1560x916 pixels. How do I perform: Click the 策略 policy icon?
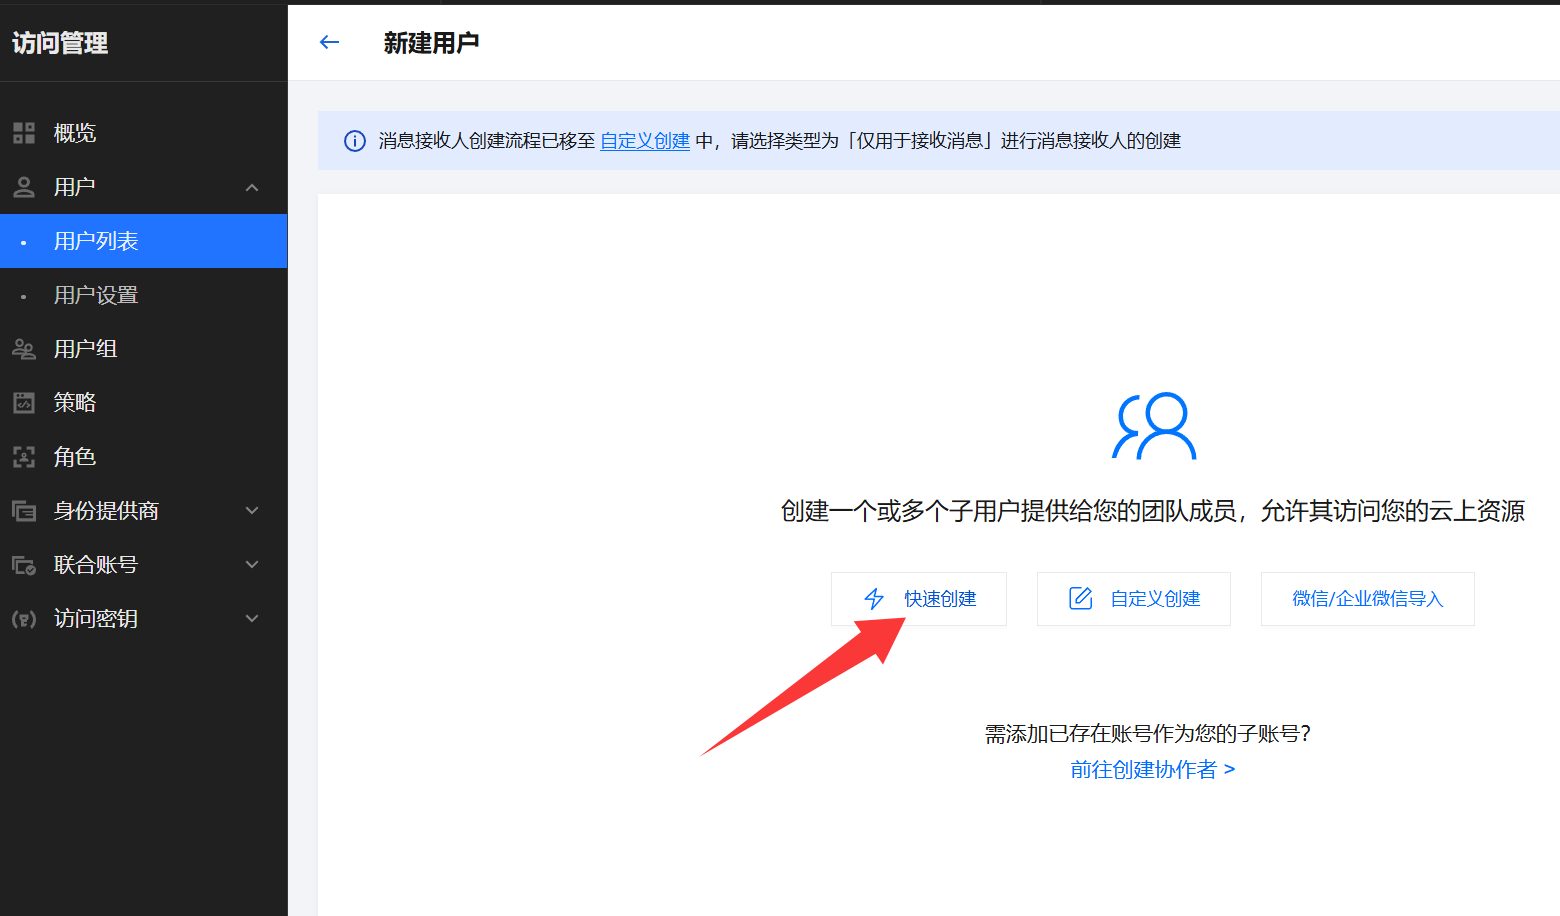24,403
